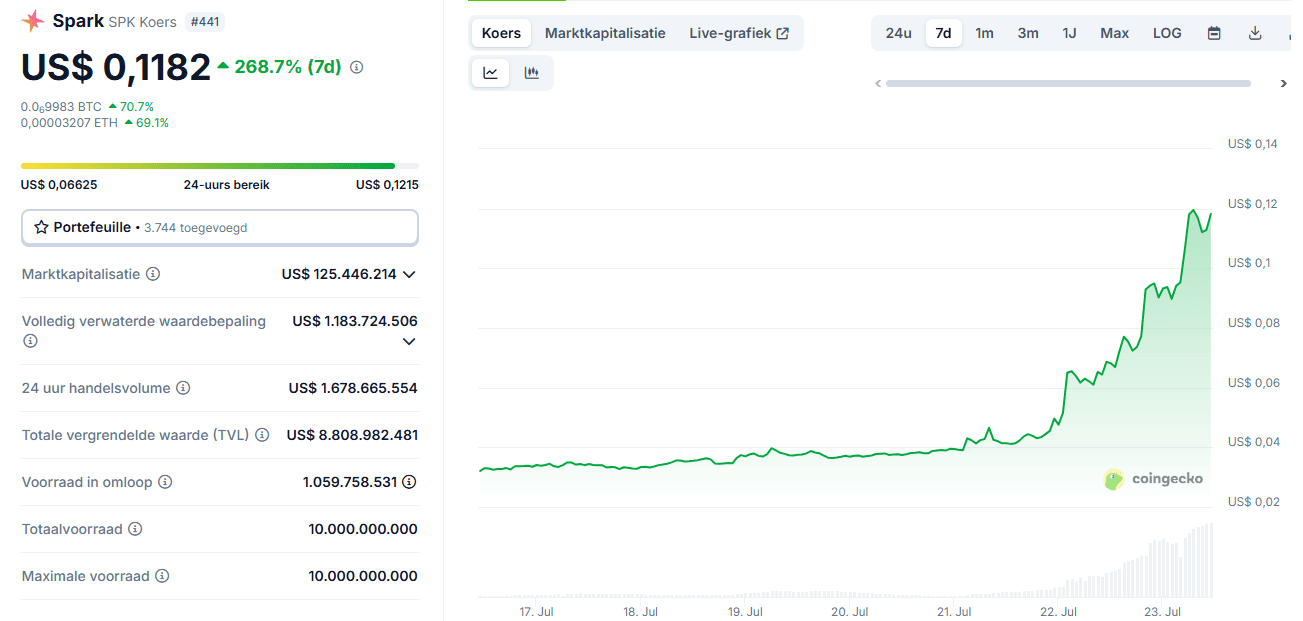Click the right arrow of chart scrollbar
Image resolution: width=1303 pixels, height=621 pixels.
(x=1284, y=83)
